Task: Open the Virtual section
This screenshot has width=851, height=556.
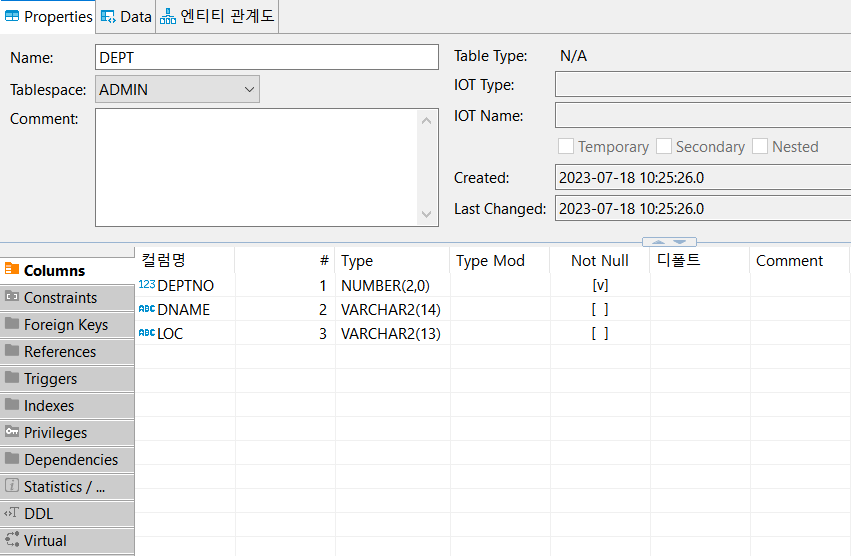Action: click(x=67, y=541)
